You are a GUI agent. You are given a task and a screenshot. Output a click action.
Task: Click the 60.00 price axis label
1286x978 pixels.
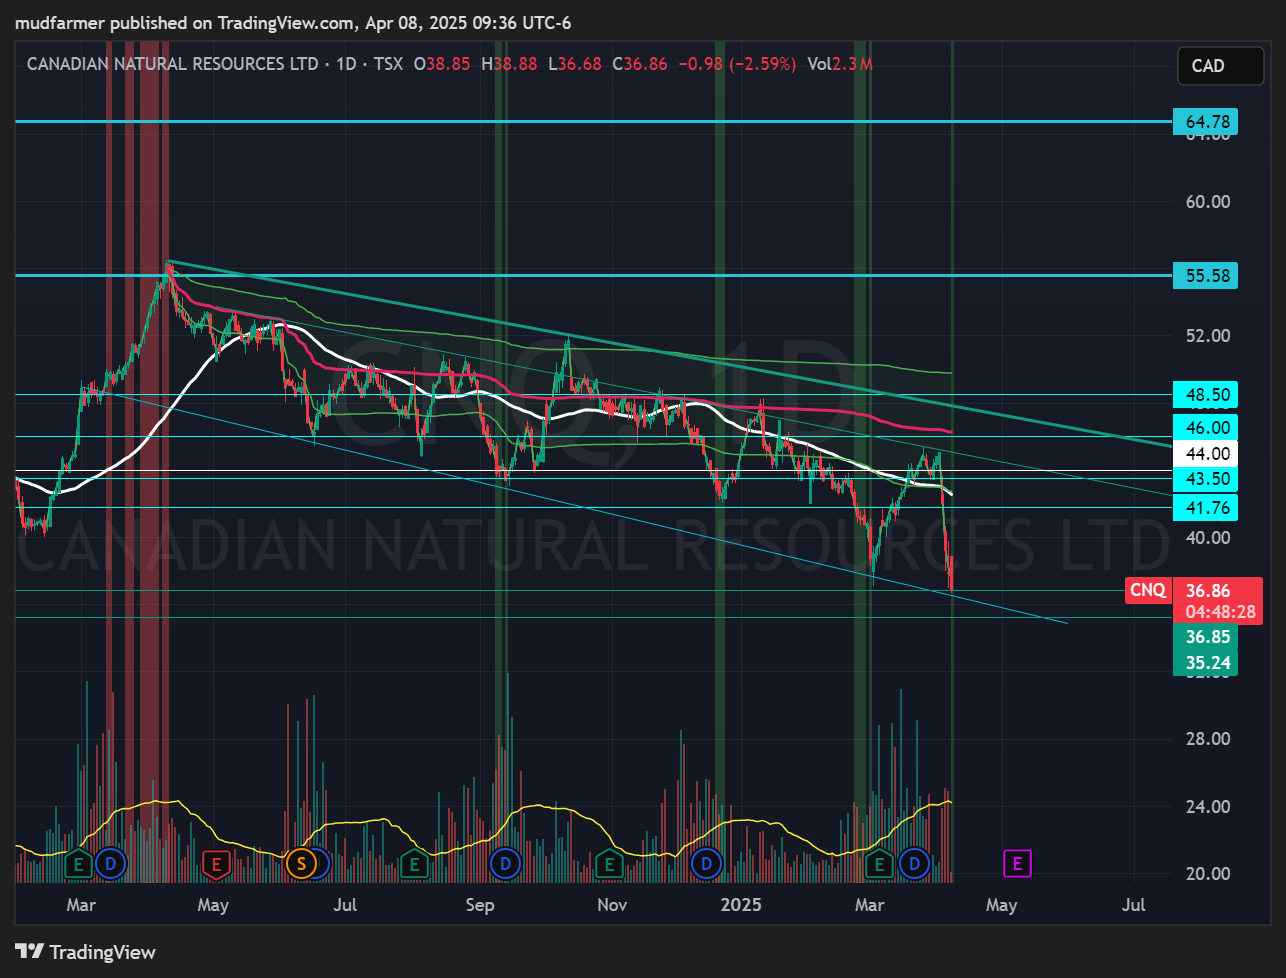(1207, 201)
